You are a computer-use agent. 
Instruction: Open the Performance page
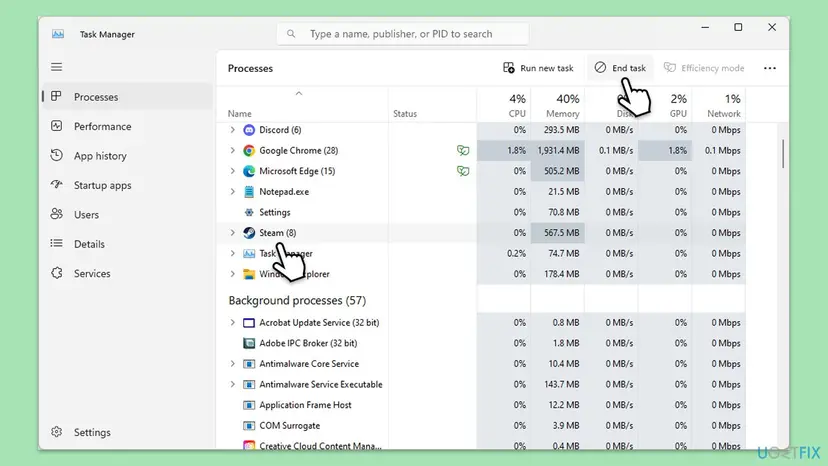point(128,126)
